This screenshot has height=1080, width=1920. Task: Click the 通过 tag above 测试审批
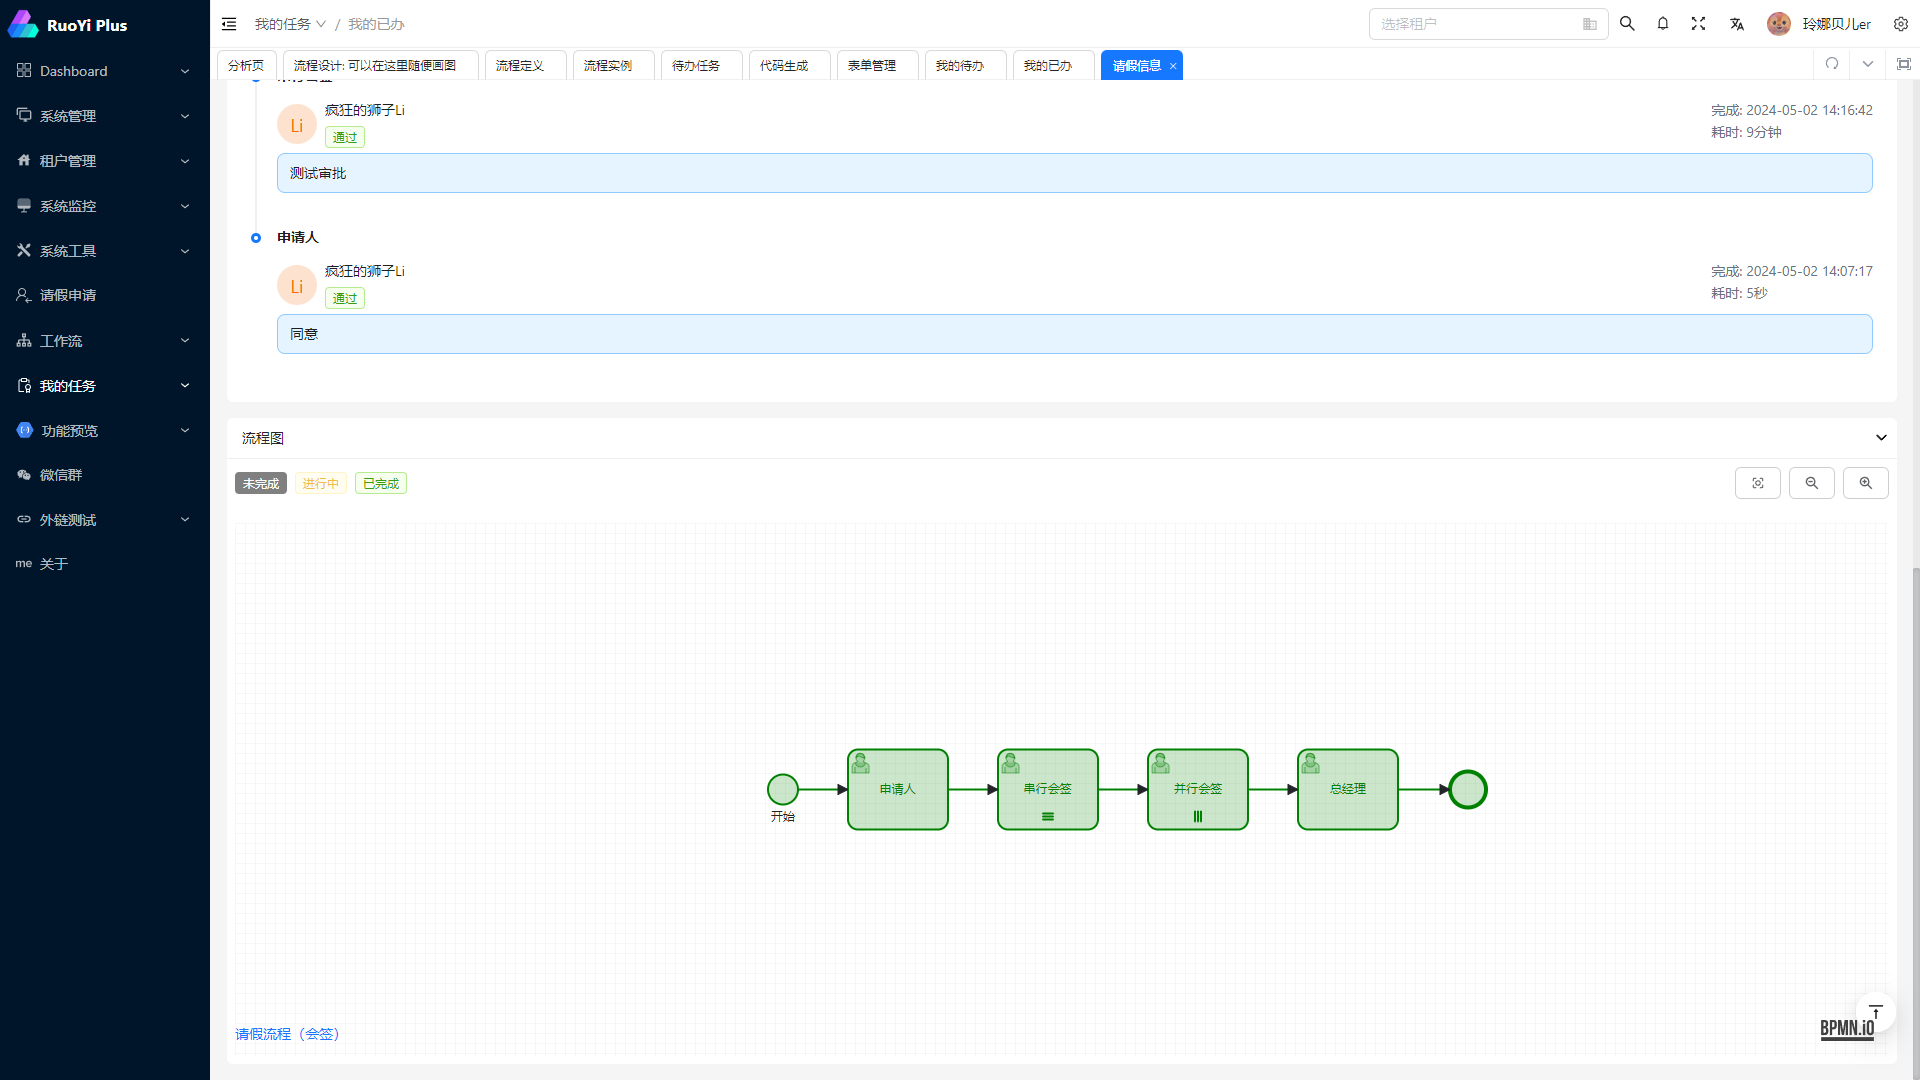click(345, 138)
